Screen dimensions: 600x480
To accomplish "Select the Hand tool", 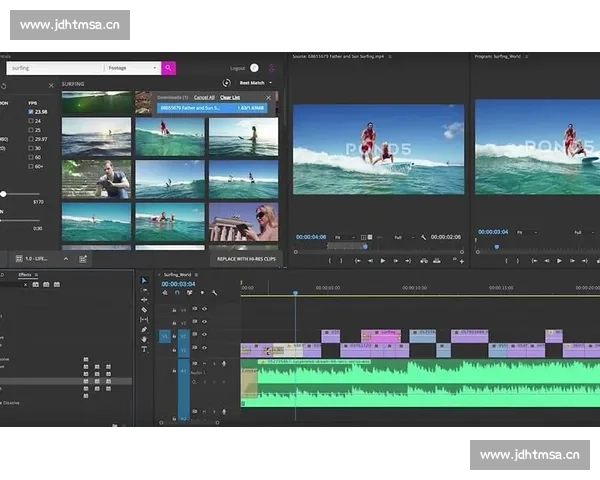I will point(144,339).
